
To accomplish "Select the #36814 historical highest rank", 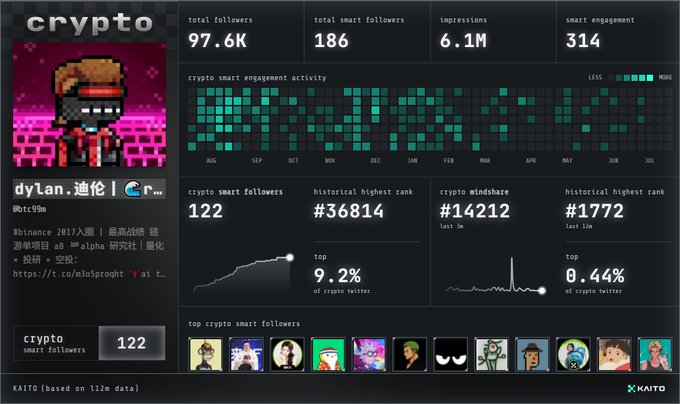I will (x=349, y=211).
